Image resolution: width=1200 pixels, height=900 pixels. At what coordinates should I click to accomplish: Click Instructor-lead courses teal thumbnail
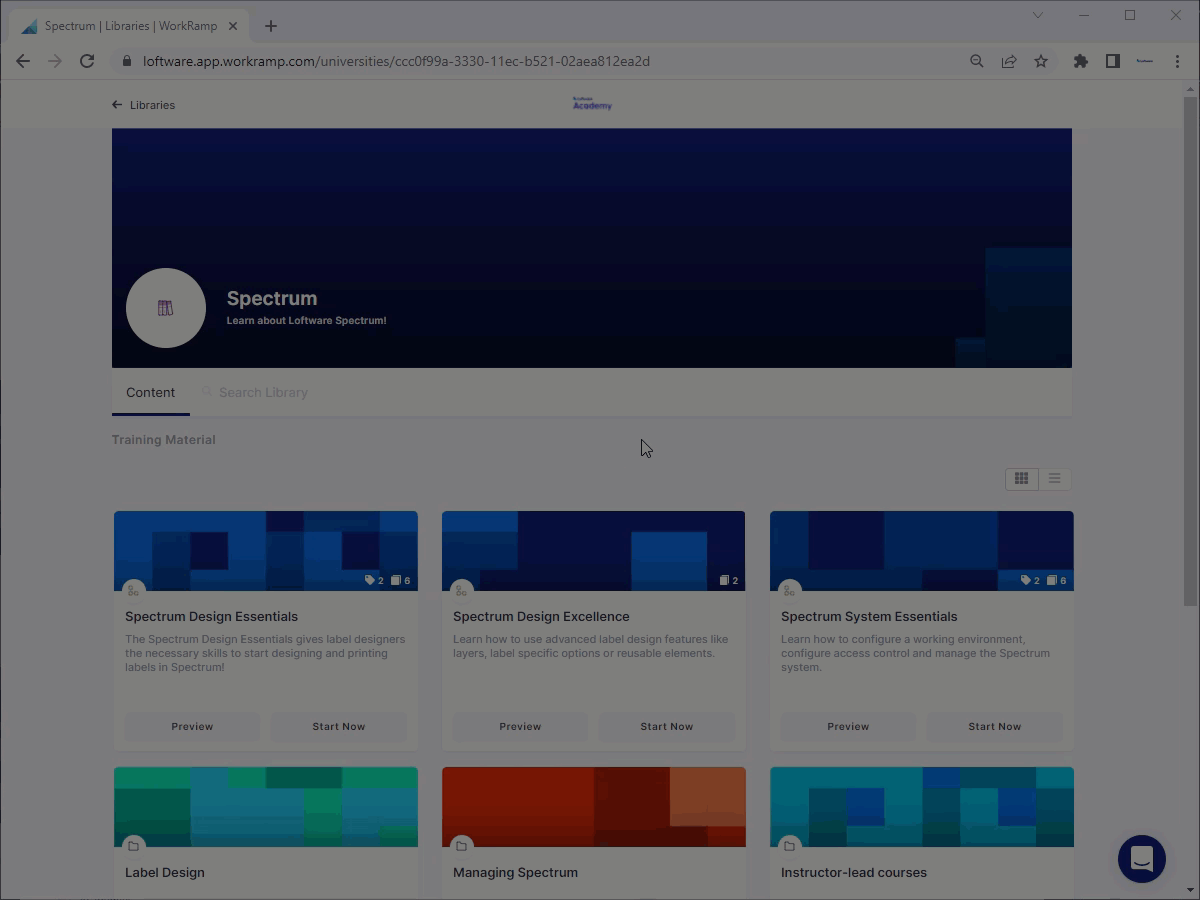pyautogui.click(x=922, y=807)
